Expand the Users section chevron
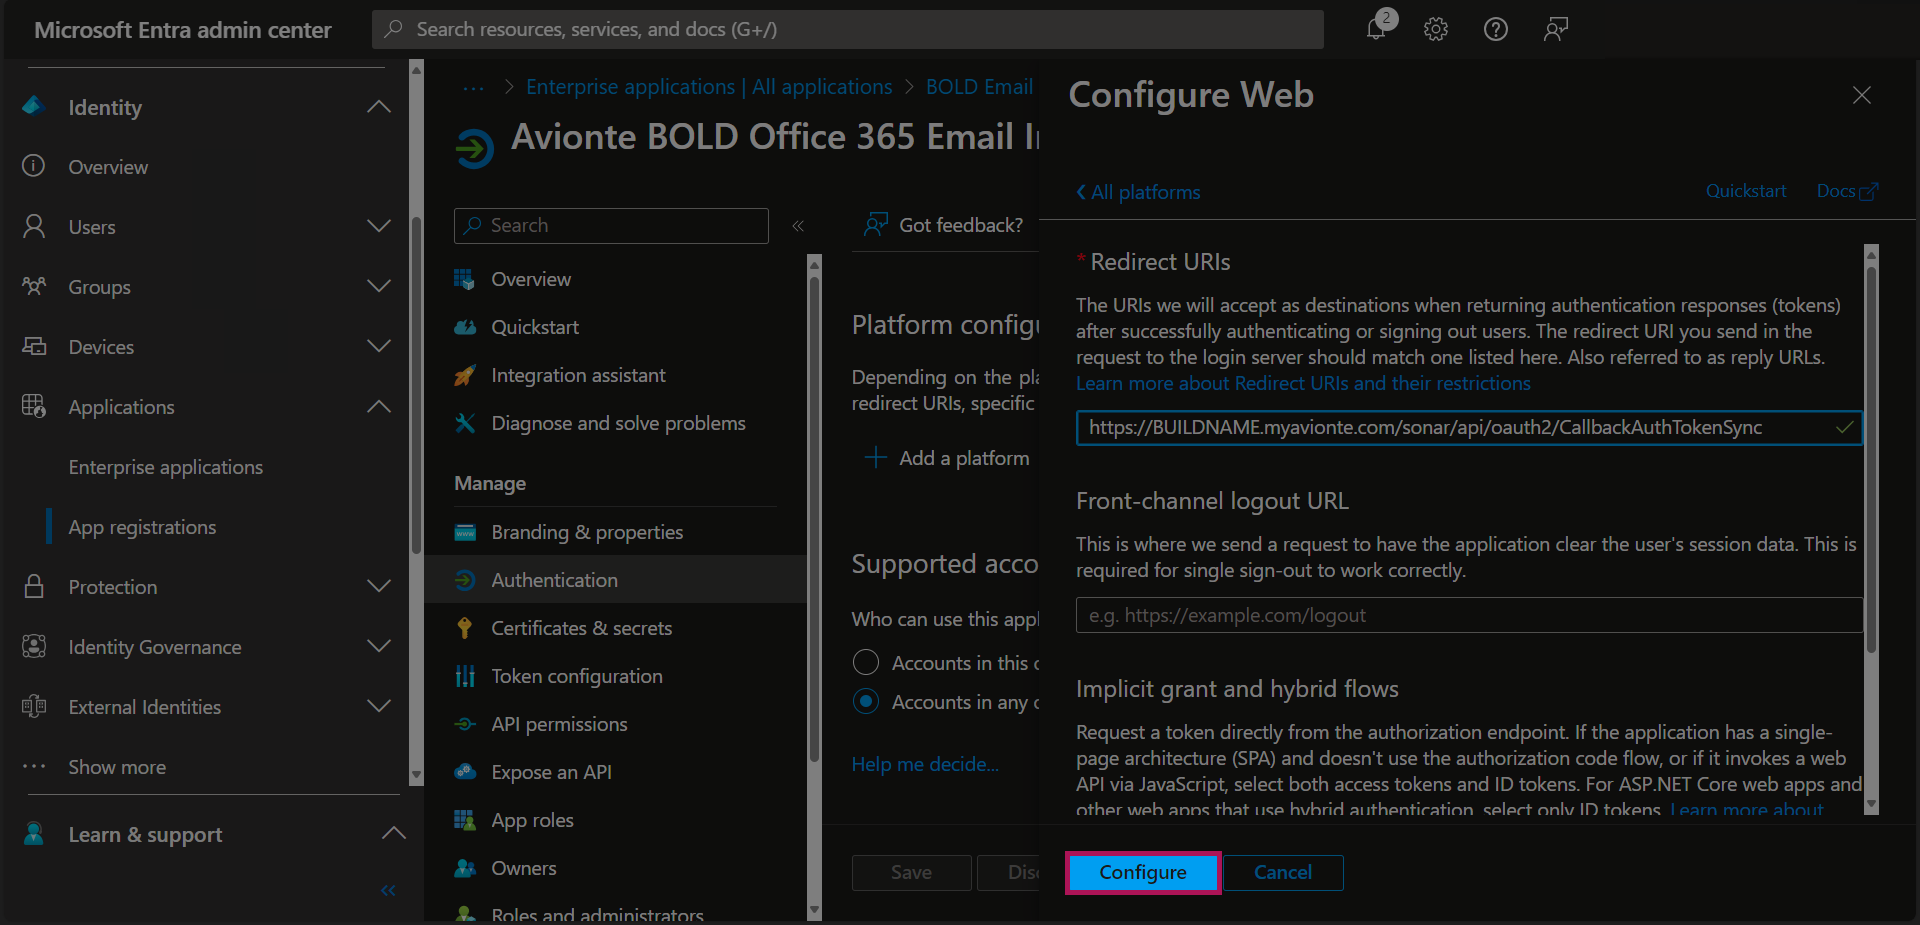This screenshot has width=1920, height=925. 379,227
